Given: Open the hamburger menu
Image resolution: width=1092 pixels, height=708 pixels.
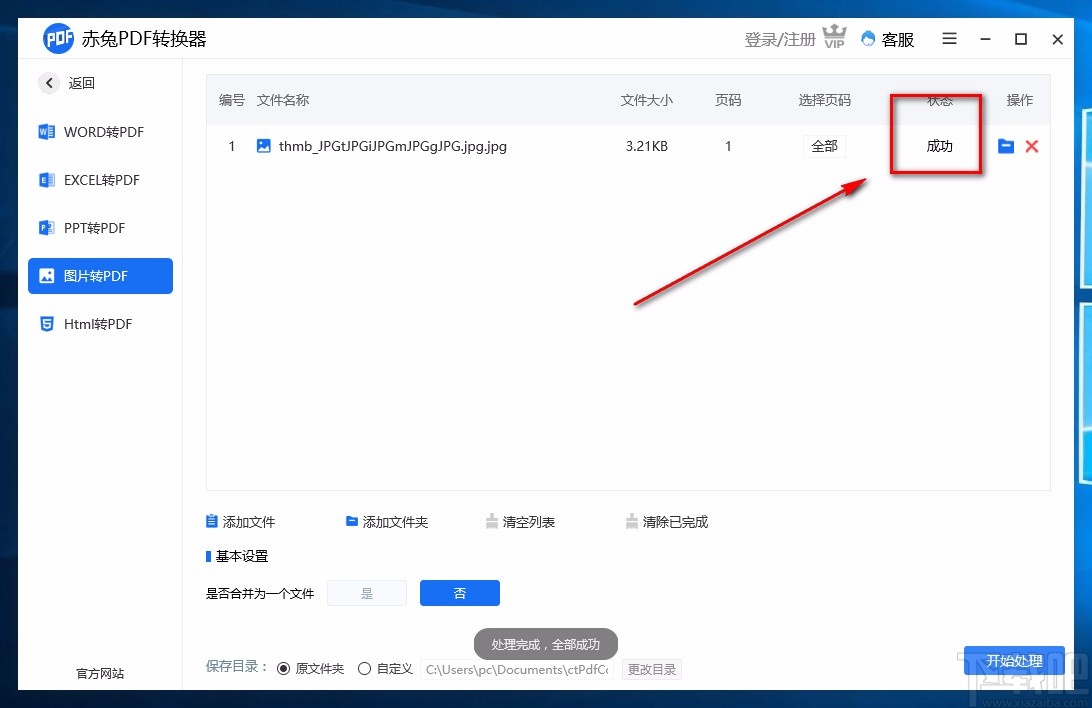Looking at the screenshot, I should [x=948, y=39].
